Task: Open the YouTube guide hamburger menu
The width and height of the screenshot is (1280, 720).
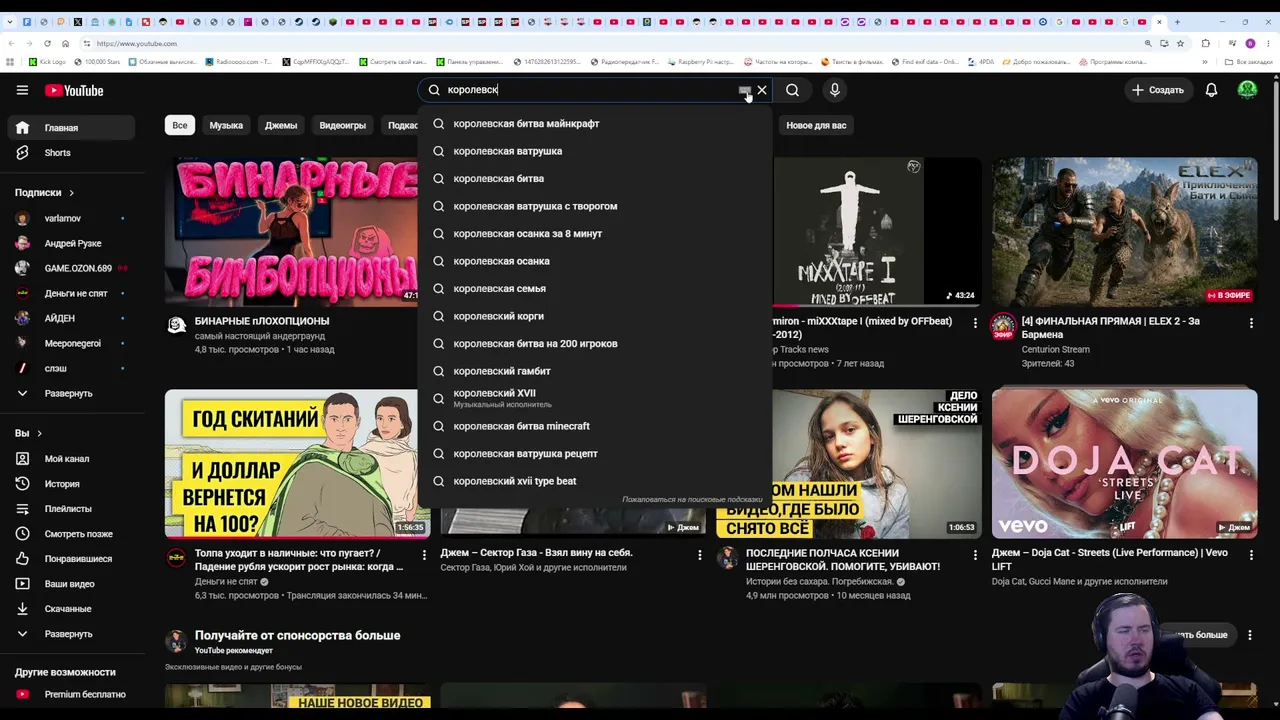Action: click(22, 90)
